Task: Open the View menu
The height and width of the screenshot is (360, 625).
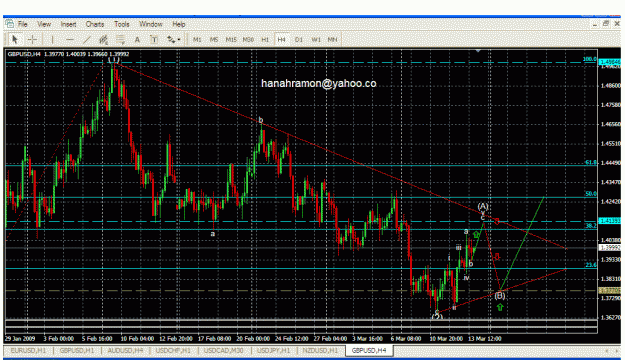Action: coord(44,24)
